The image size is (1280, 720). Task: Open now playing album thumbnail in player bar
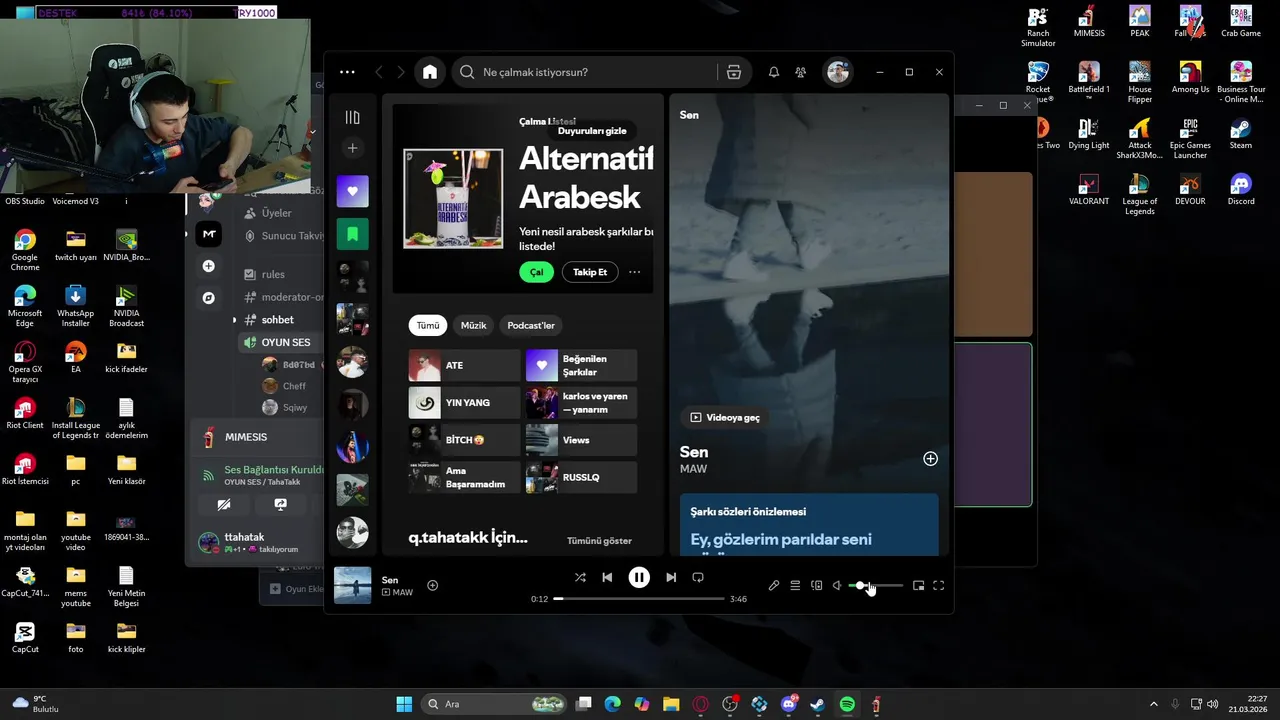click(x=352, y=585)
